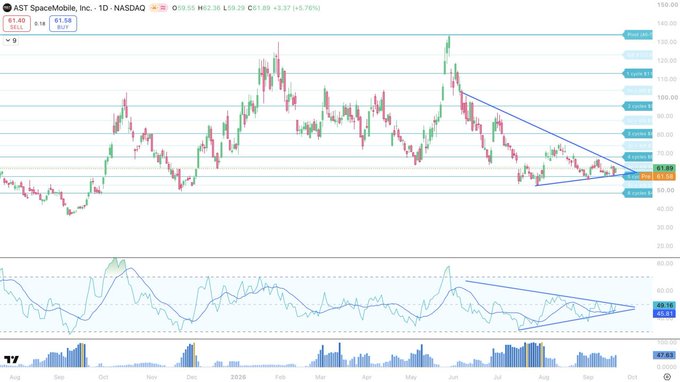Click the sun-shaped market status icon
This screenshot has height=382, width=680.
point(154,8)
